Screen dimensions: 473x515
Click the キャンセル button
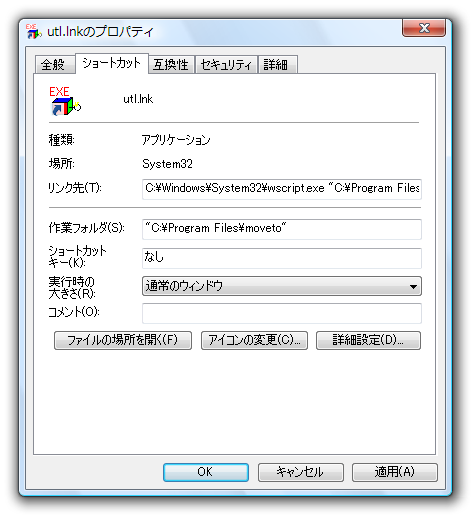point(301,472)
